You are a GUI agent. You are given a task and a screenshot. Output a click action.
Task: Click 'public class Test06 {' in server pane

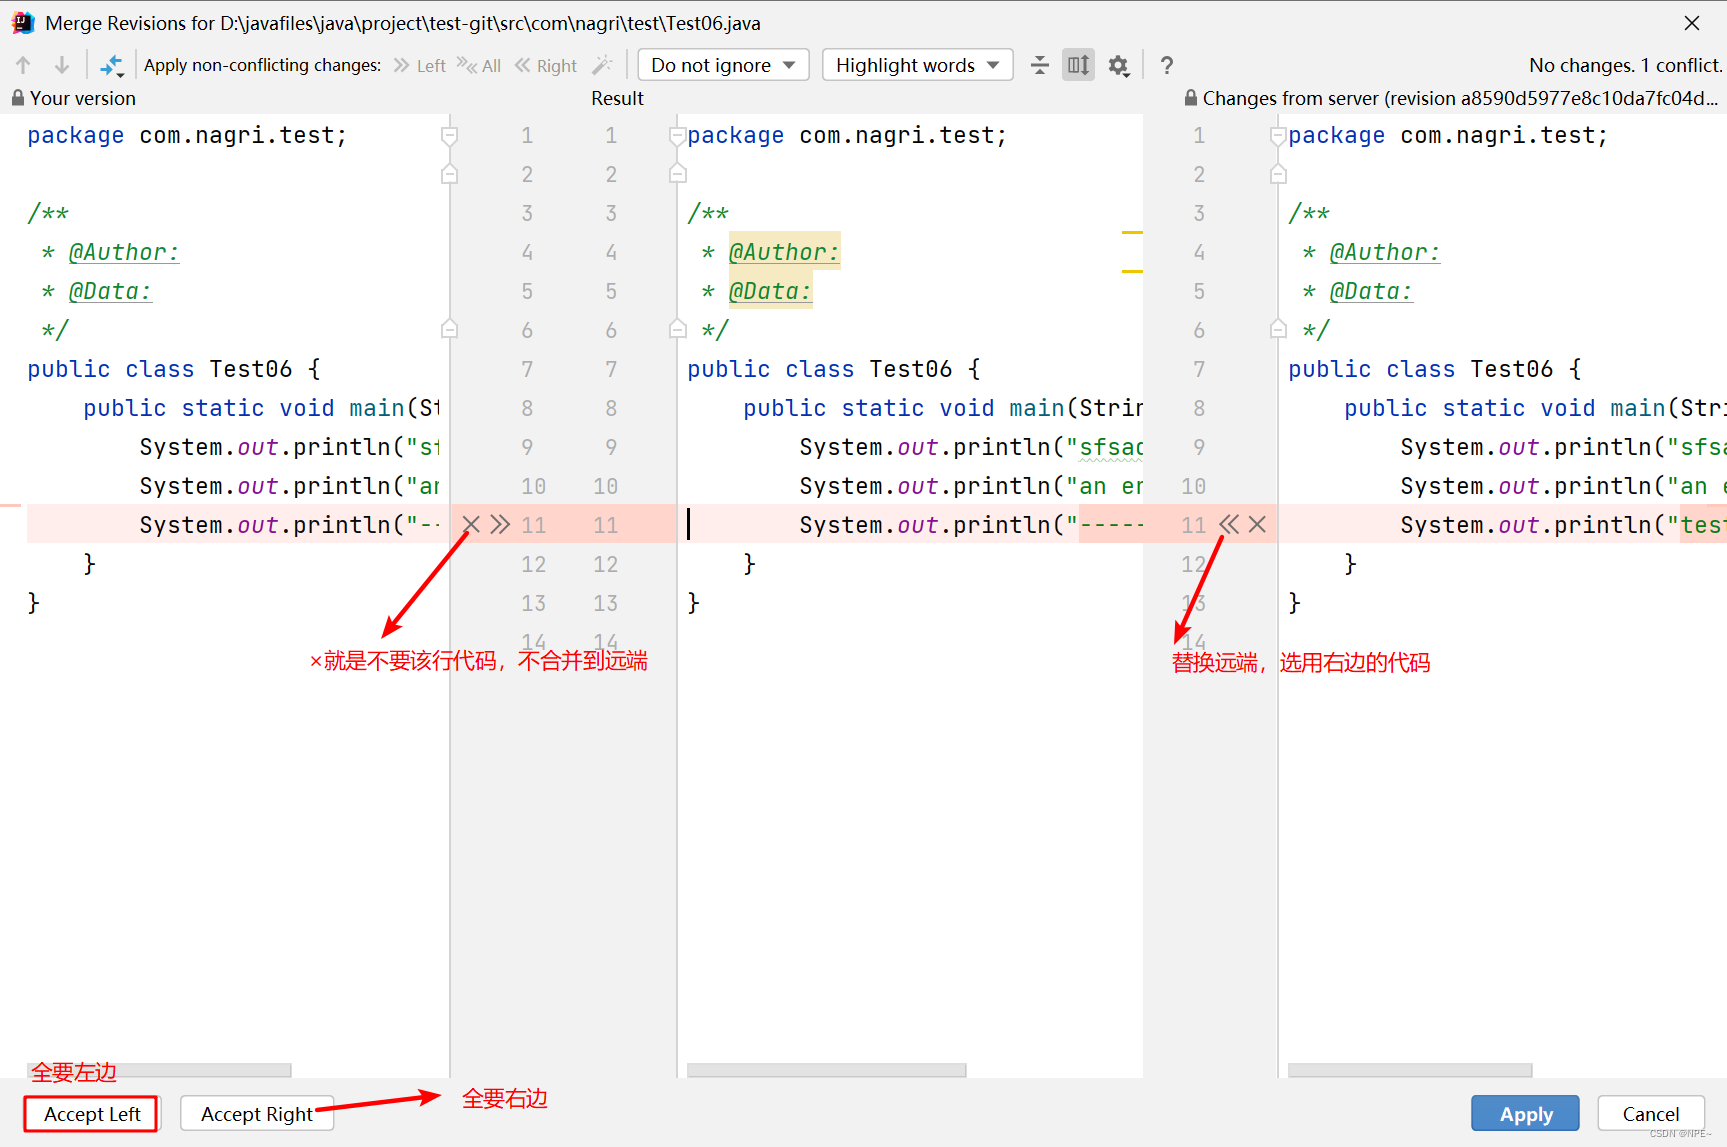pos(1434,369)
